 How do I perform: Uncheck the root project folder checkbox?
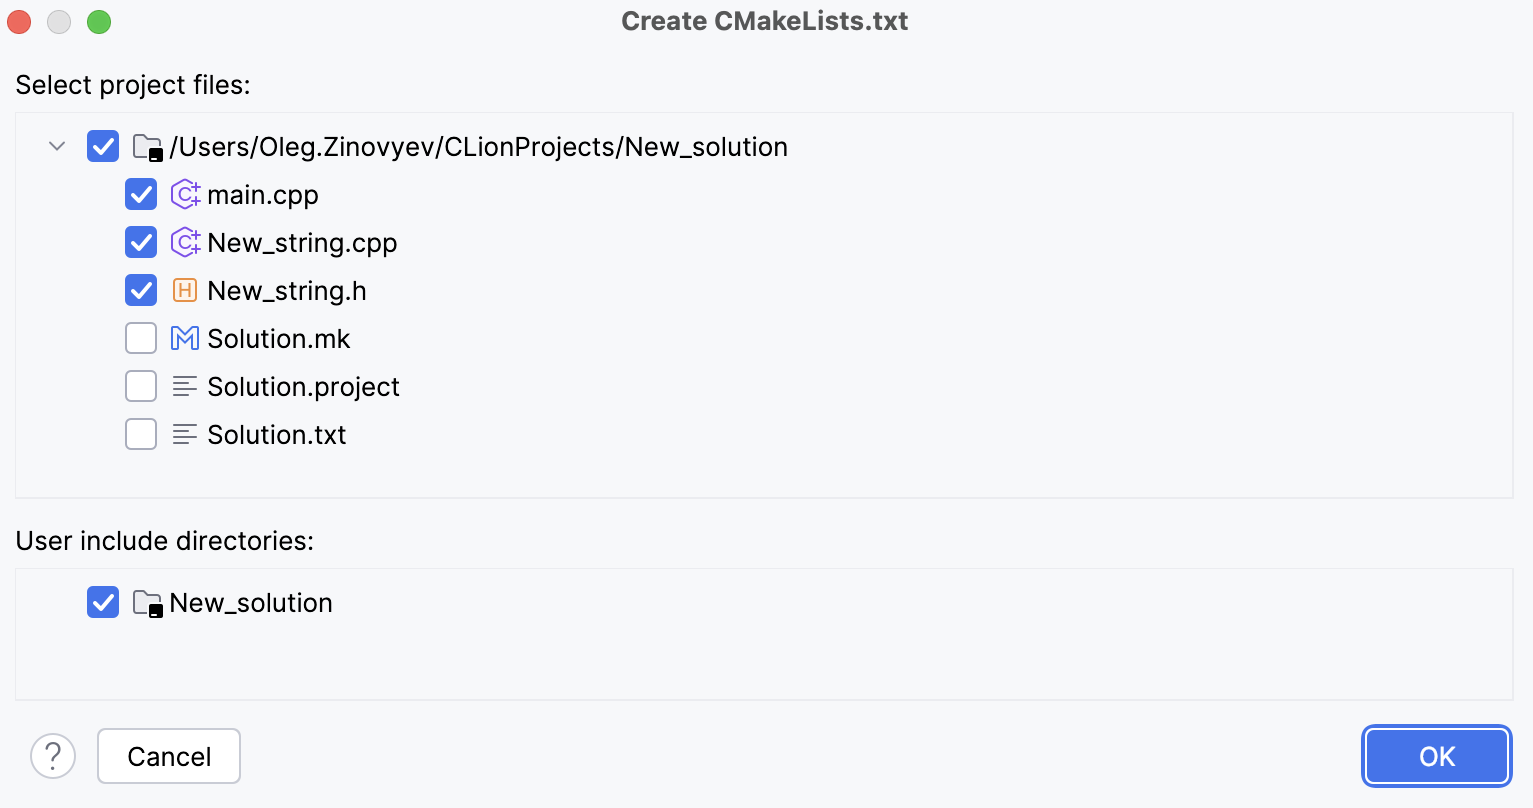point(103,146)
